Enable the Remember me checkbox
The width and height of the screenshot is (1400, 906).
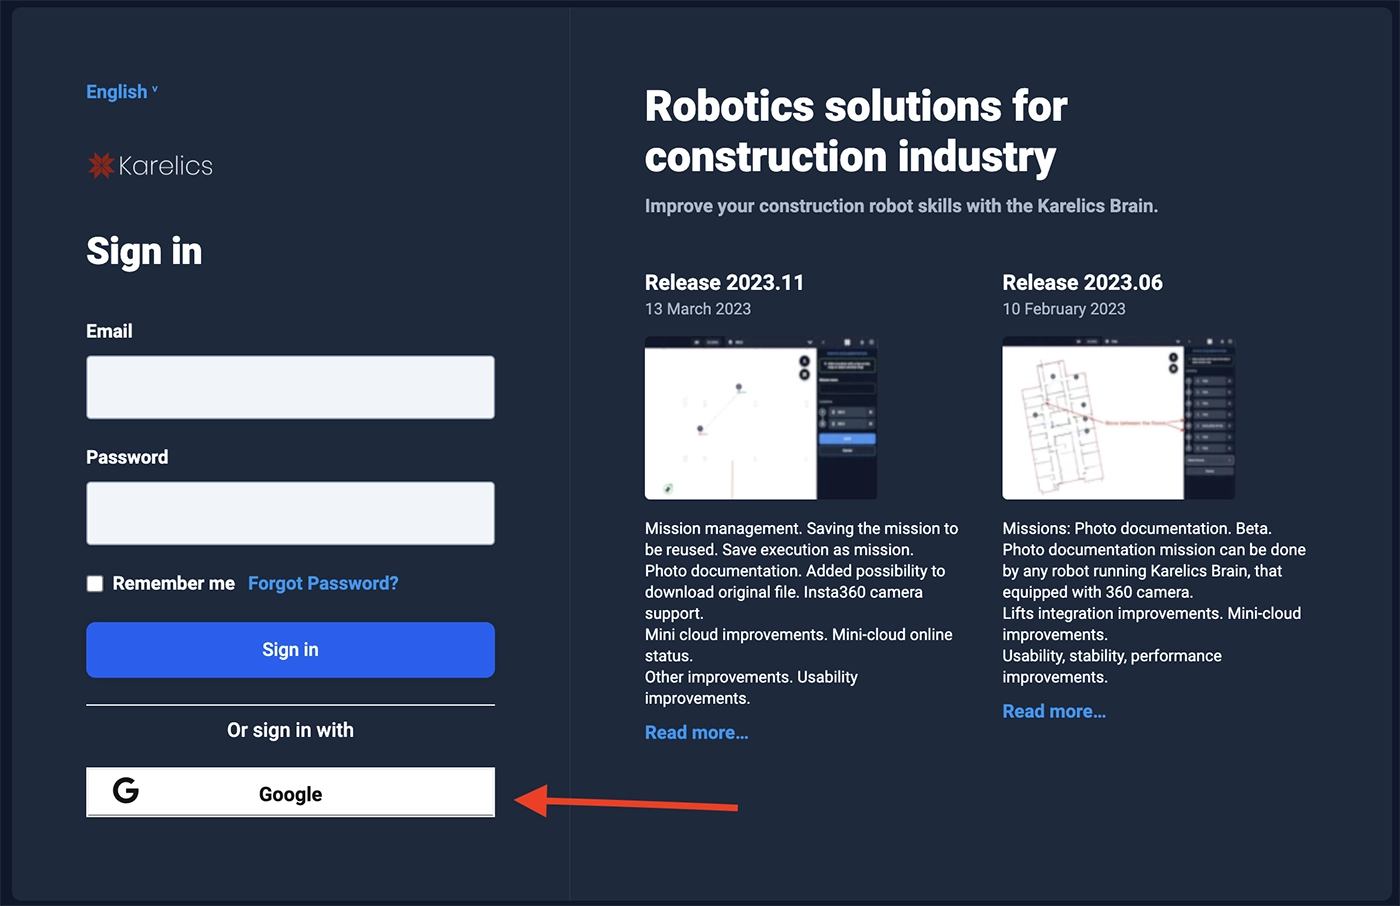coord(95,583)
